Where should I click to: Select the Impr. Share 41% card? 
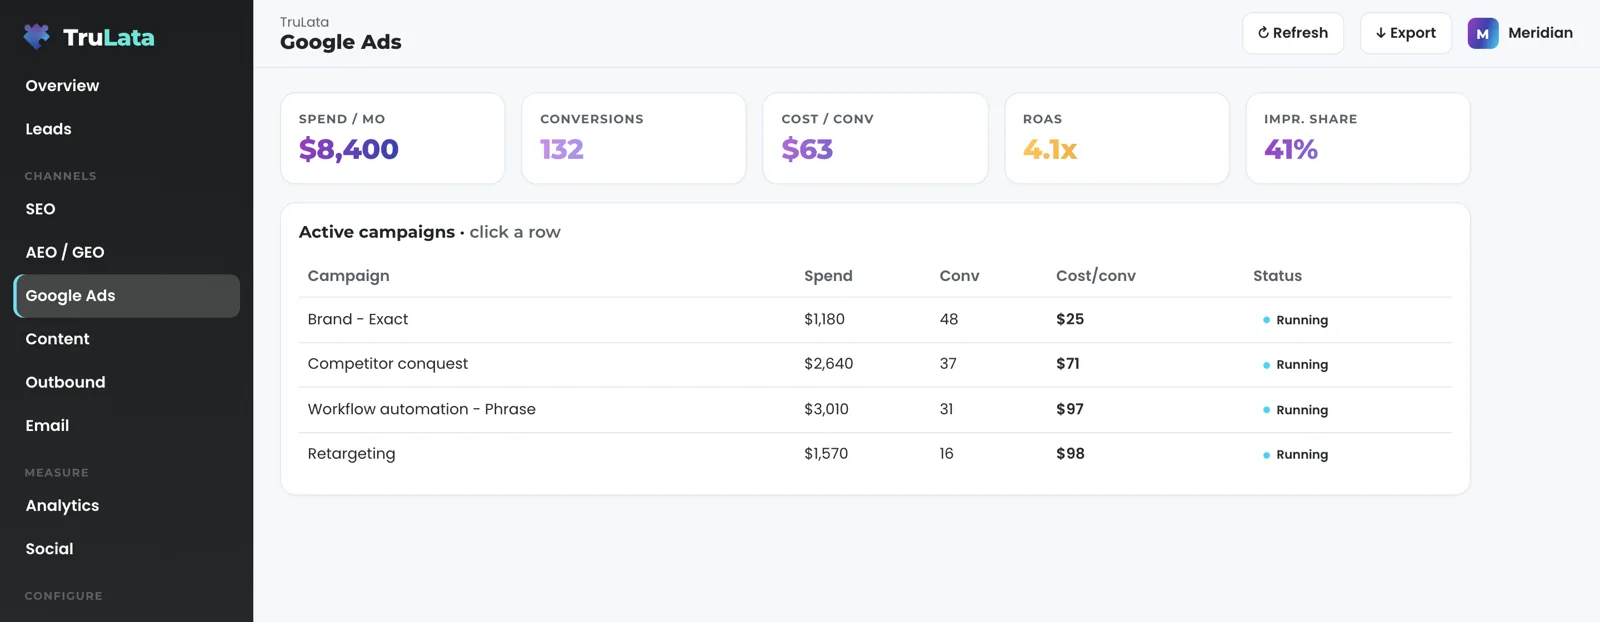1358,138
